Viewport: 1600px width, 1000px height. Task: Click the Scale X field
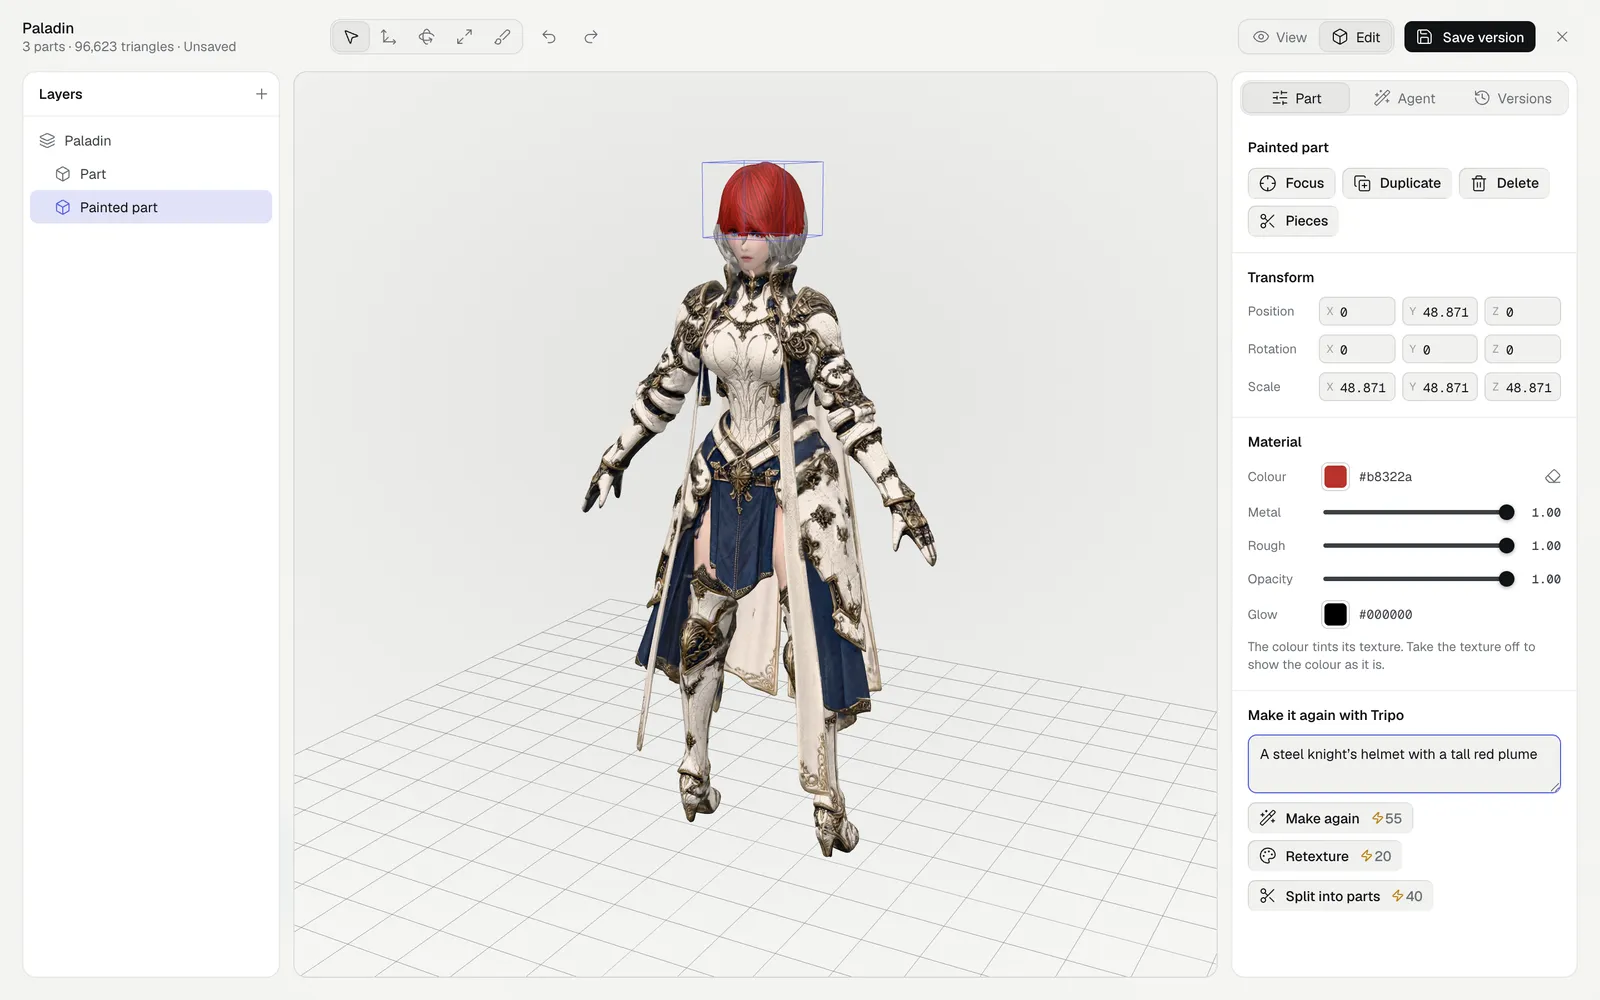(1357, 387)
